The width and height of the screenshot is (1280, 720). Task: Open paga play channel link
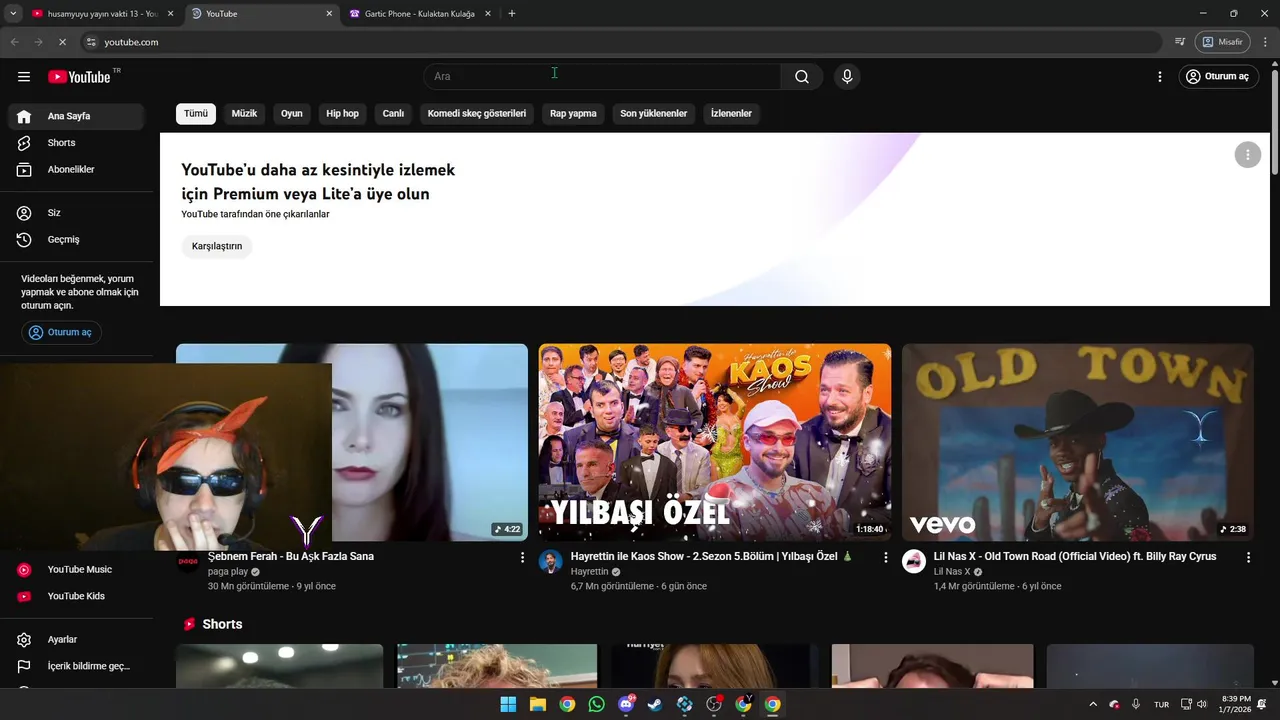click(228, 572)
